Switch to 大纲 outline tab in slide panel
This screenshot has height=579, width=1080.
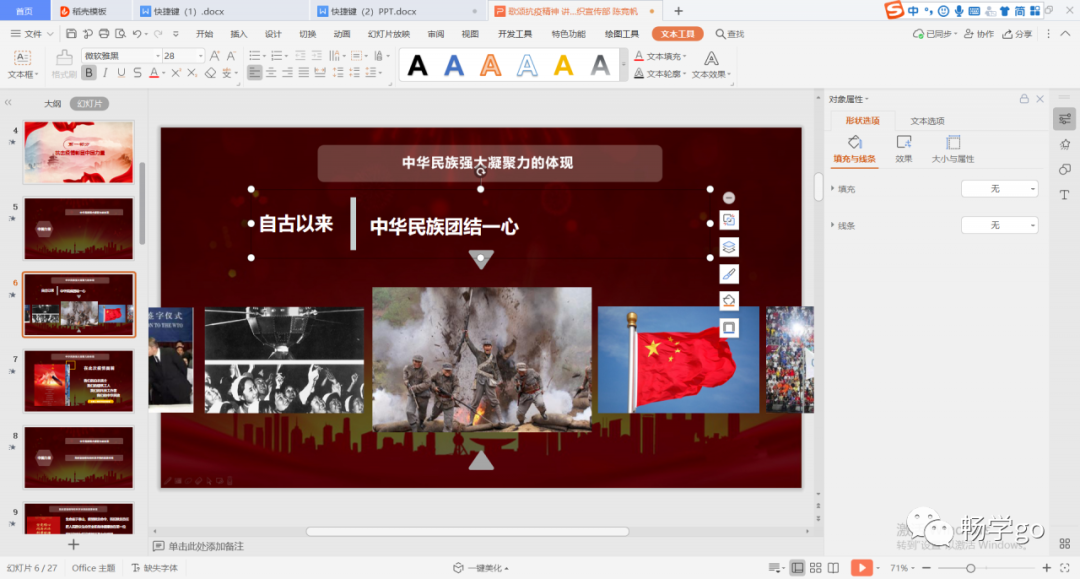pos(52,104)
